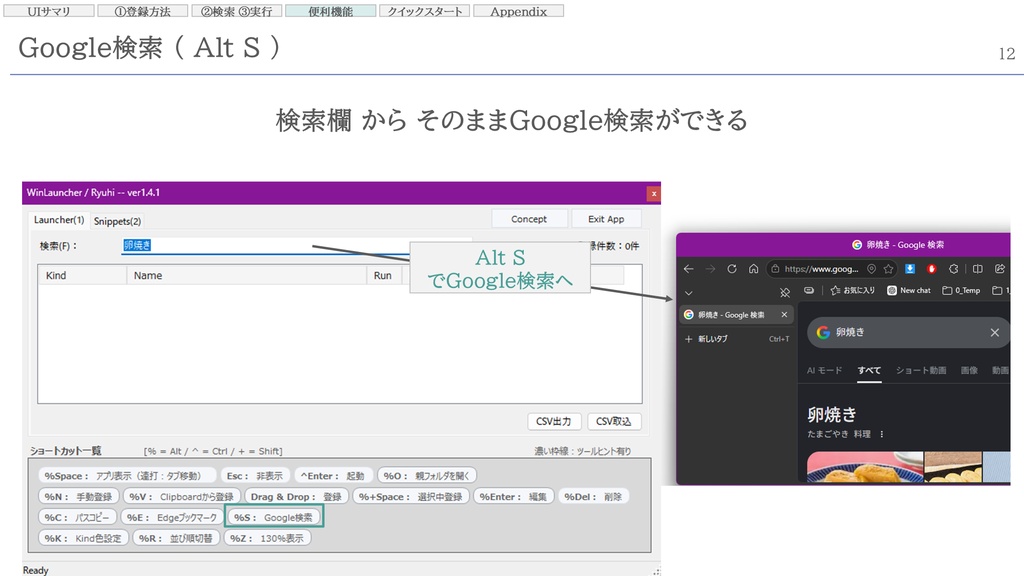Screen dimensions: 1024x576
Task: Click the Esc 非表示 shortcut chip
Action: (254, 476)
